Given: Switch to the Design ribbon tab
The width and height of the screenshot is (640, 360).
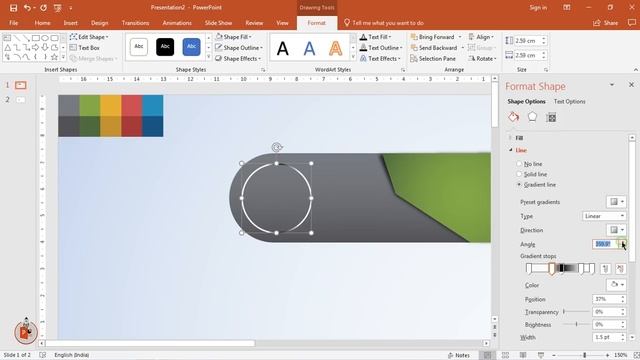Looking at the screenshot, I should click(100, 23).
